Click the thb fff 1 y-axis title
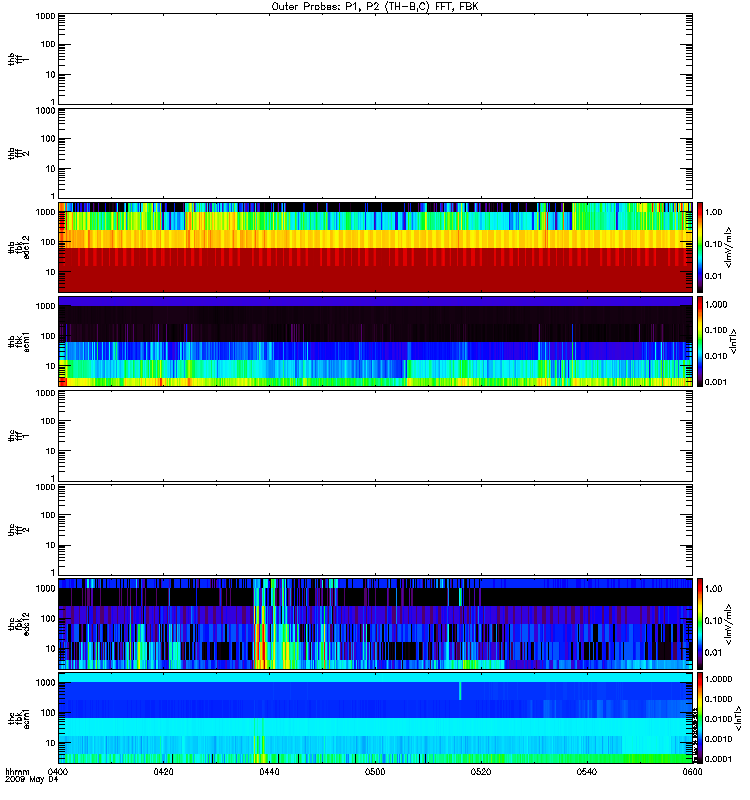 pos(19,59)
